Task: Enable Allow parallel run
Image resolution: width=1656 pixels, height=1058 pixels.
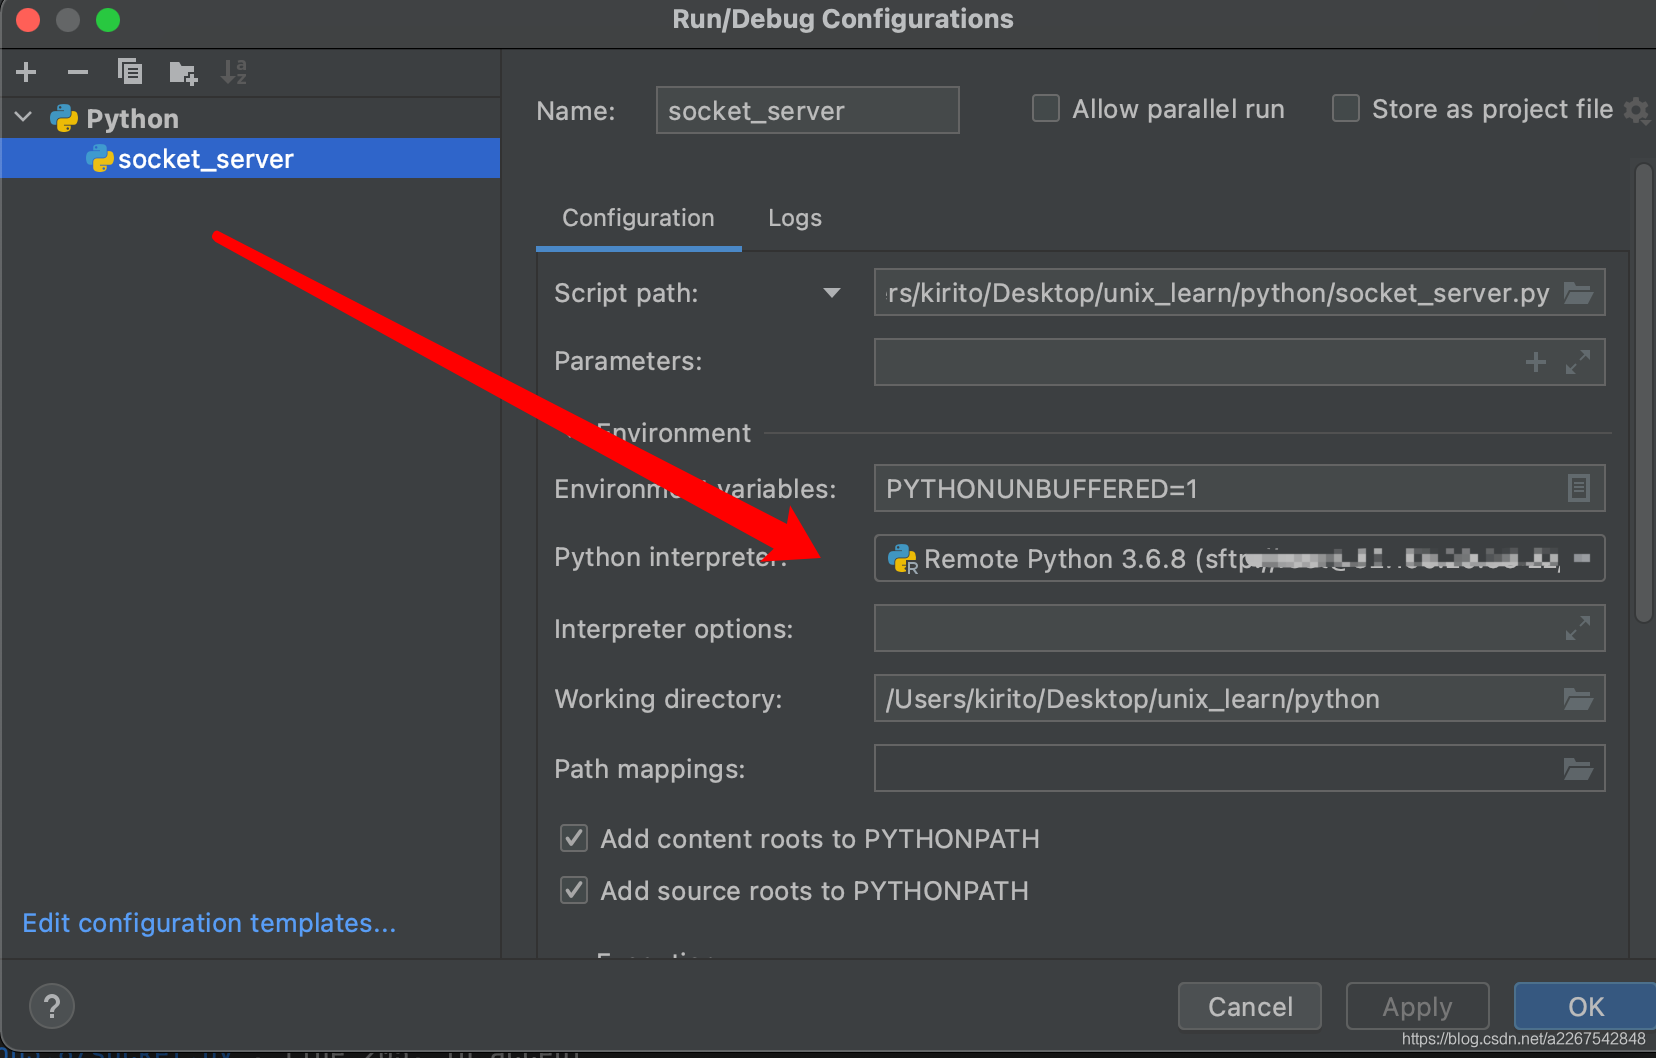Action: (1046, 108)
